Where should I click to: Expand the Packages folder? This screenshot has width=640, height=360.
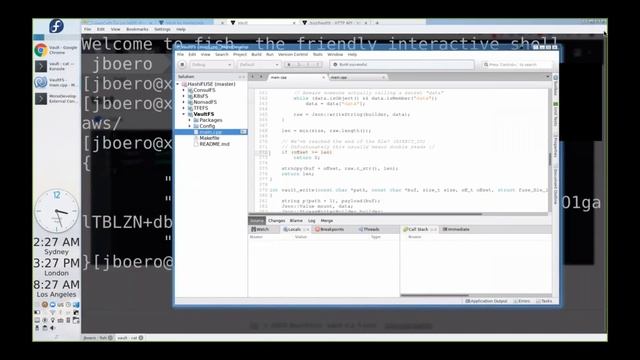pyautogui.click(x=189, y=120)
